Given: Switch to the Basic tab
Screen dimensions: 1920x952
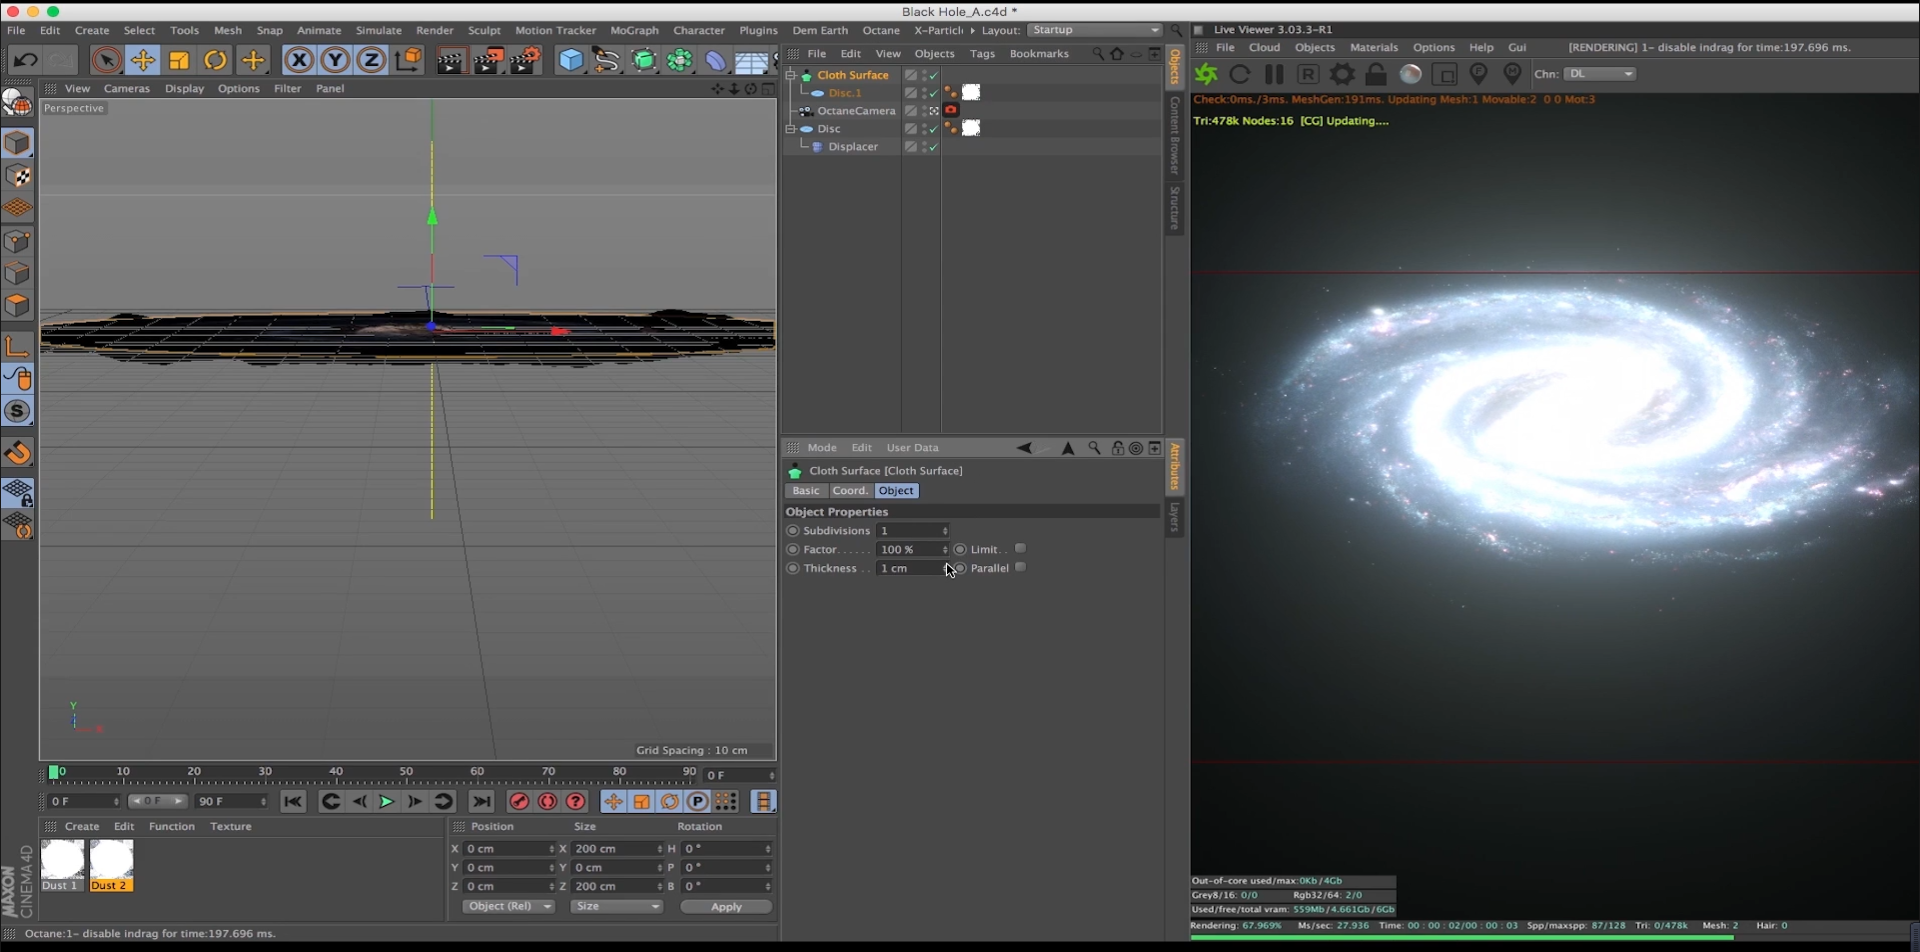Looking at the screenshot, I should [806, 491].
